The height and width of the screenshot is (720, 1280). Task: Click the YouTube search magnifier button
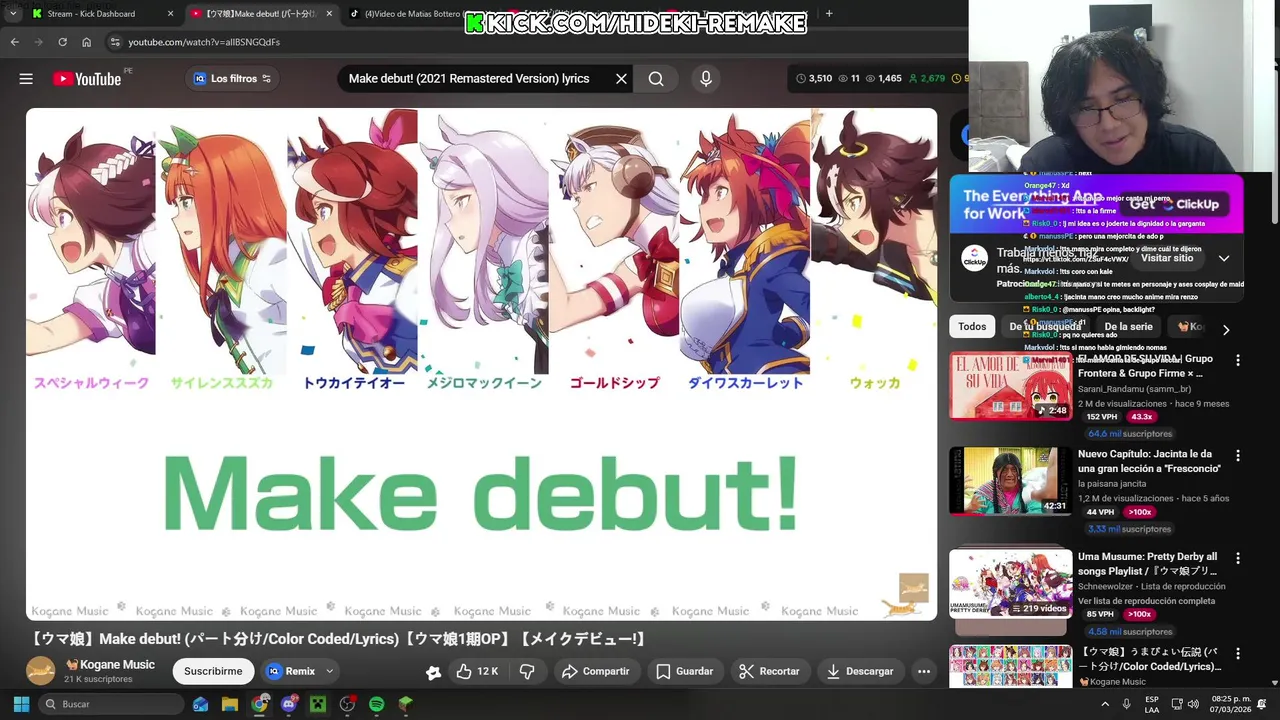[656, 79]
